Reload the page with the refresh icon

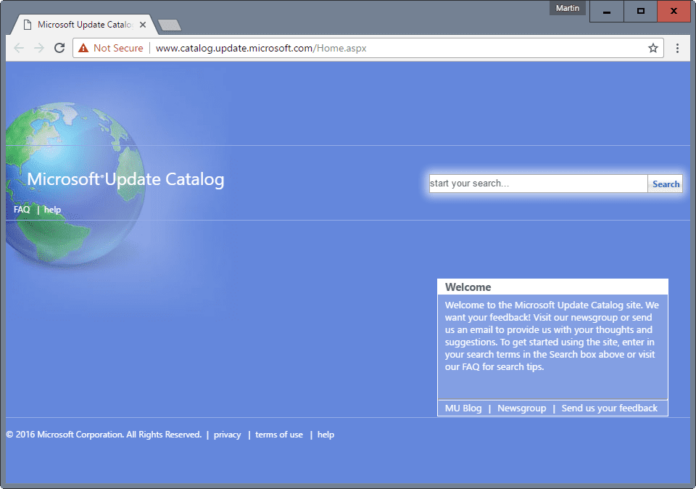click(x=59, y=47)
